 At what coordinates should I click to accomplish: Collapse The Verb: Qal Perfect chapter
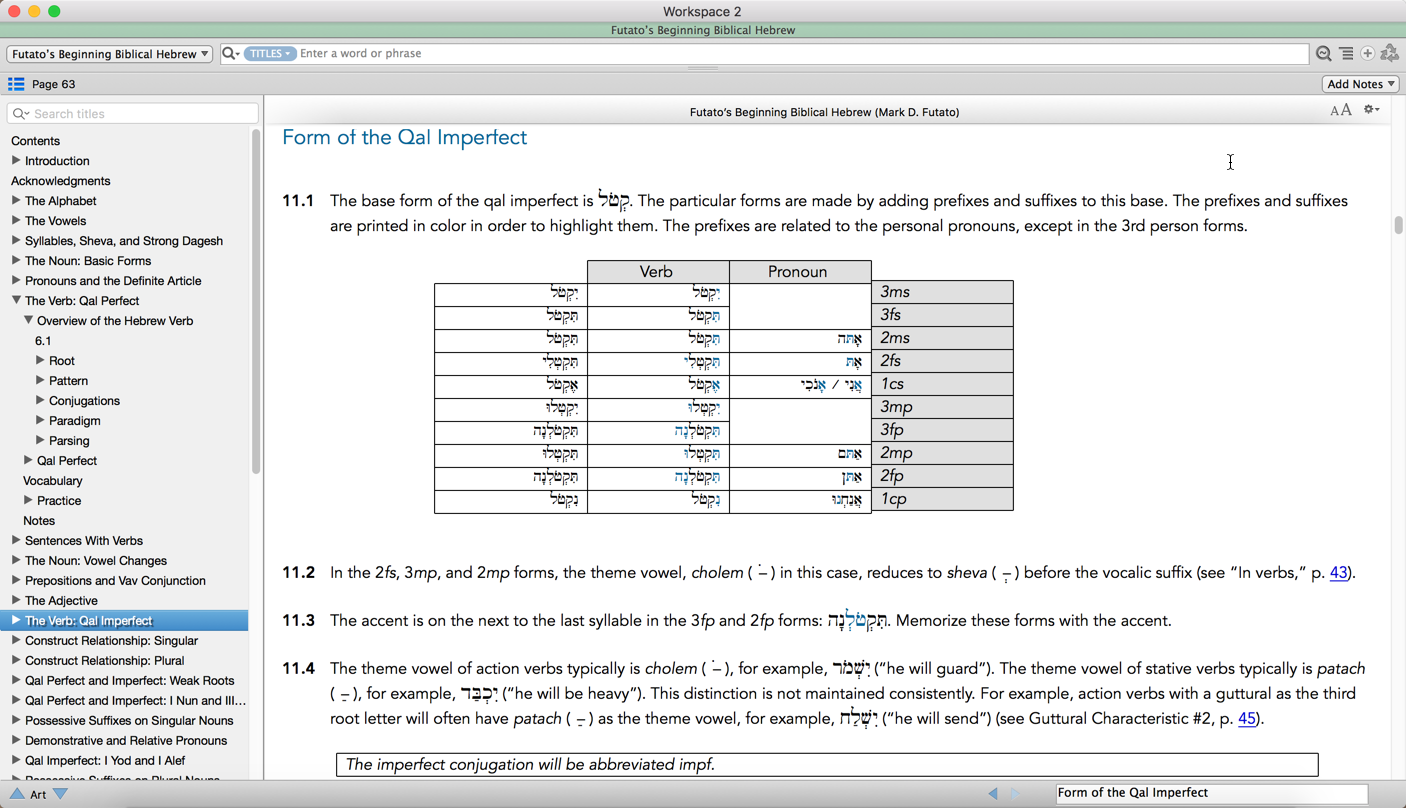[16, 300]
